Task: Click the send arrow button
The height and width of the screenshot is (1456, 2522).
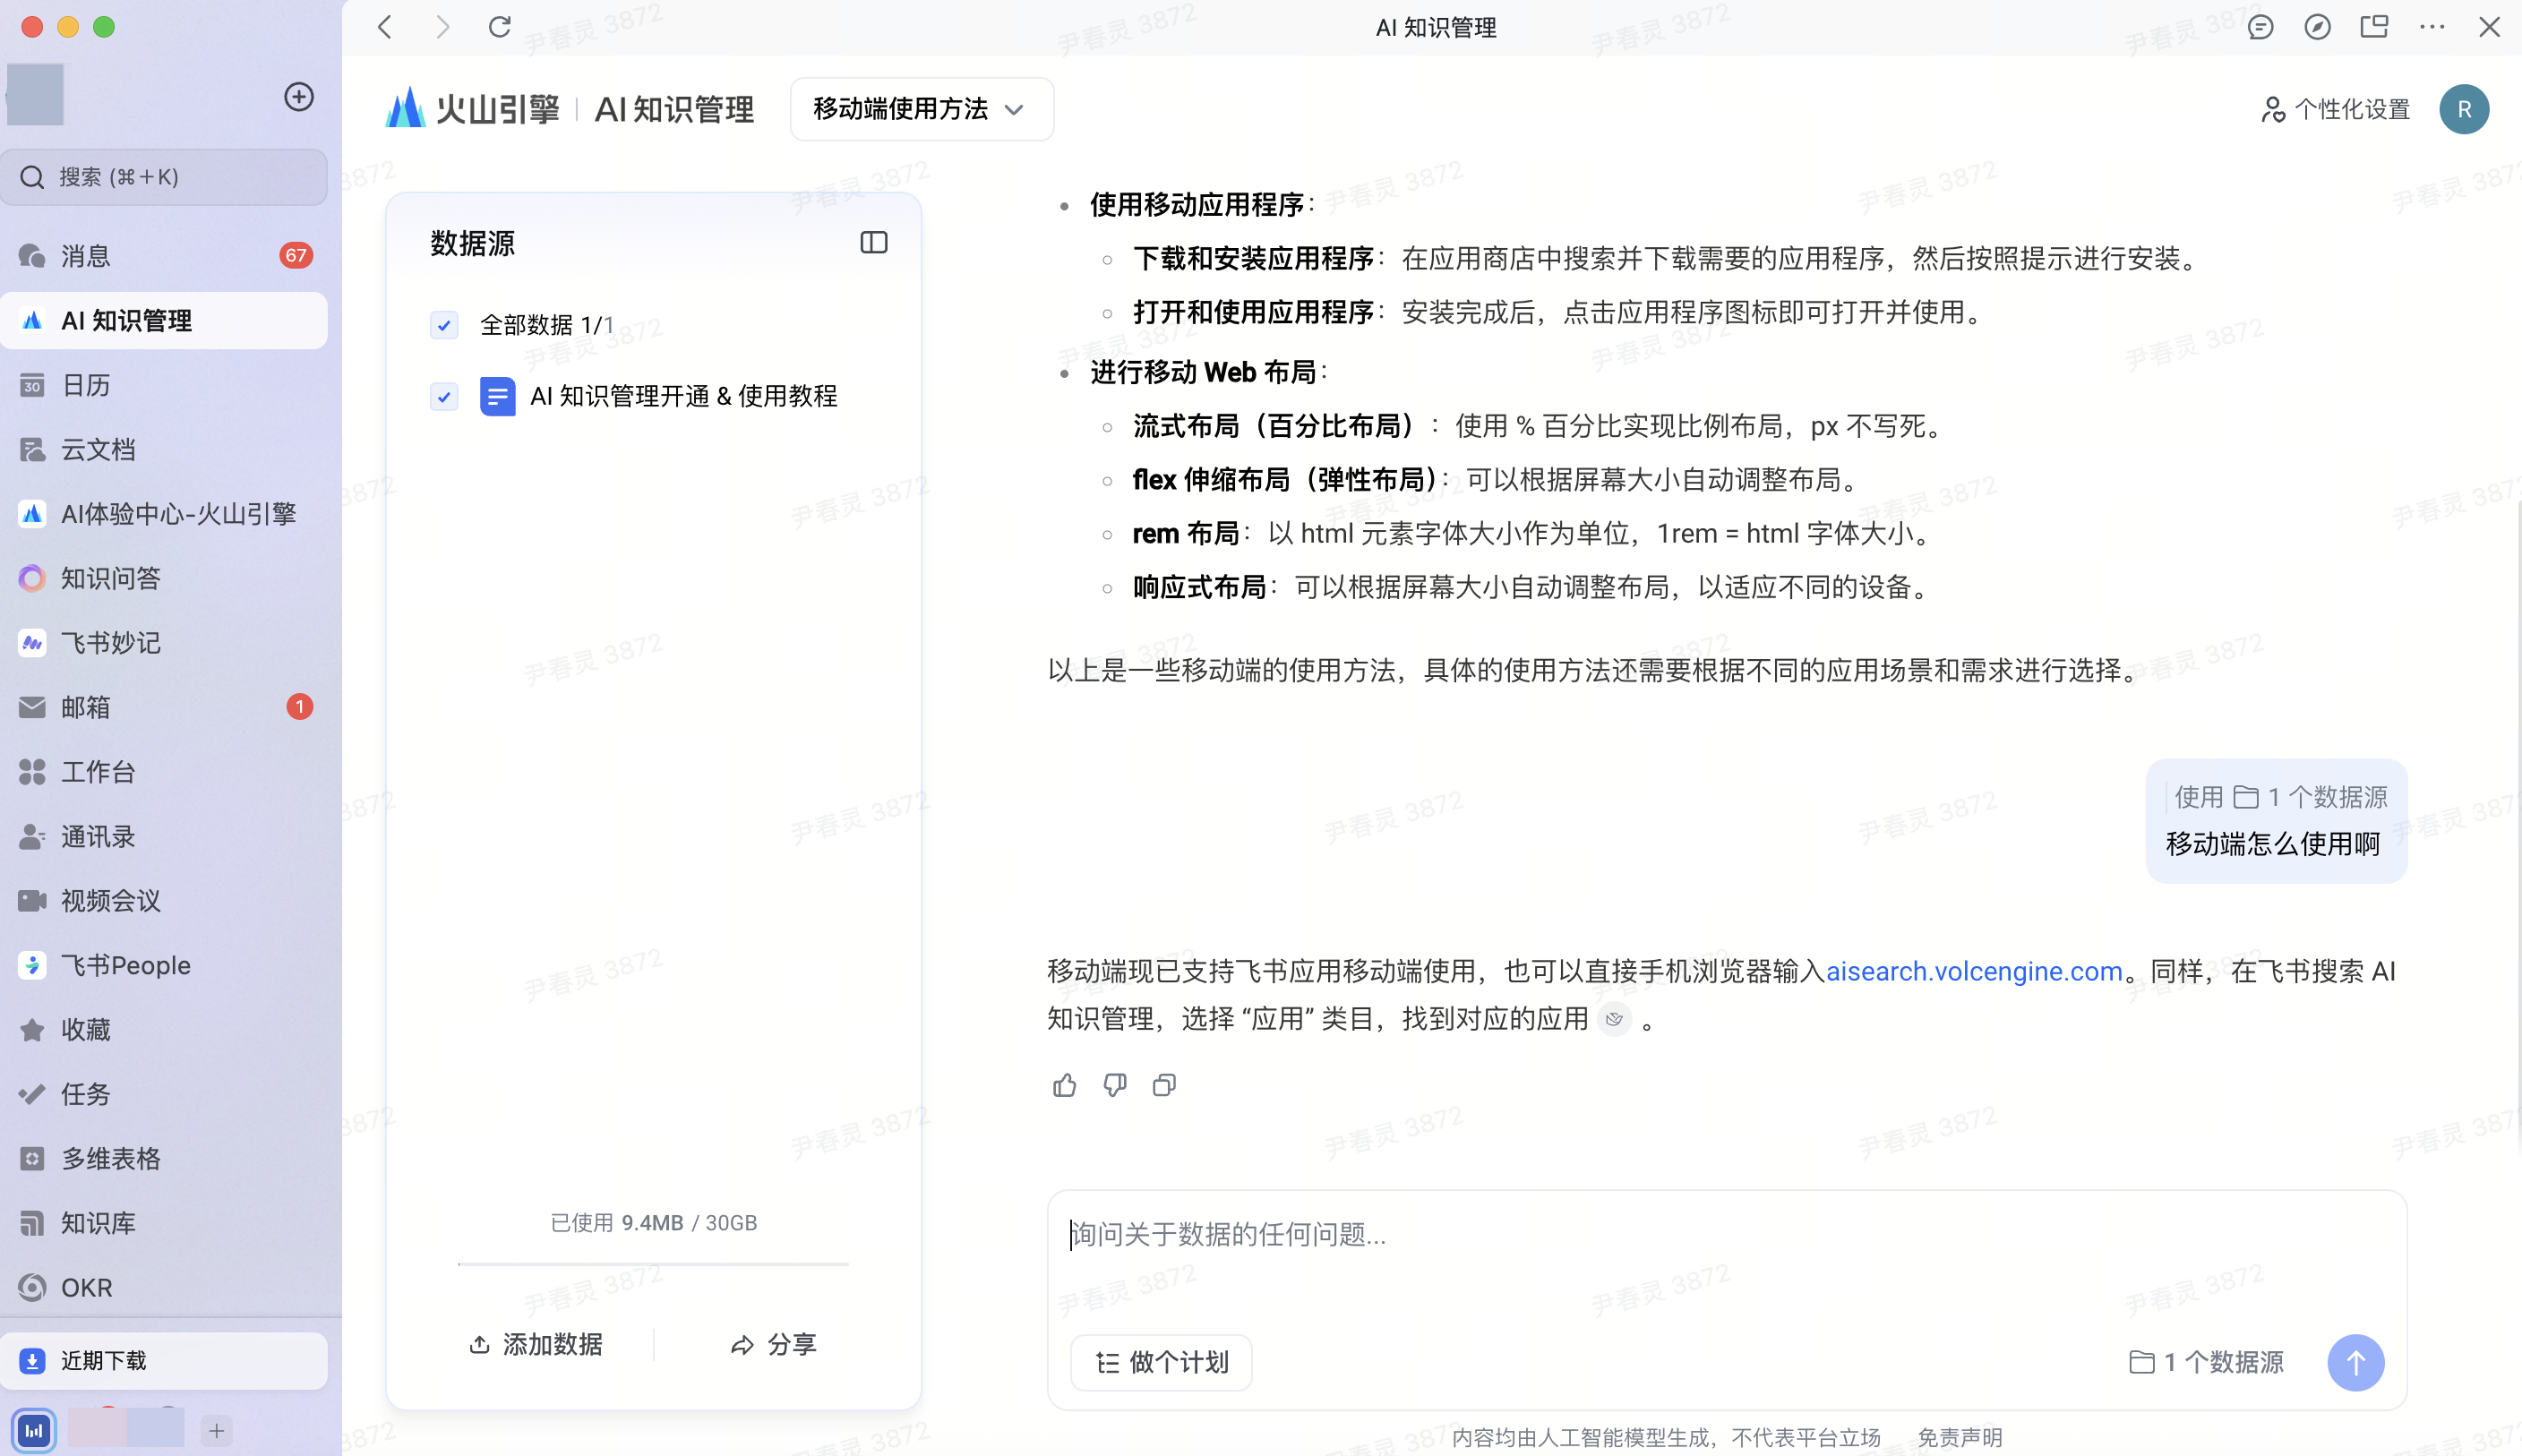Action: click(2355, 1362)
